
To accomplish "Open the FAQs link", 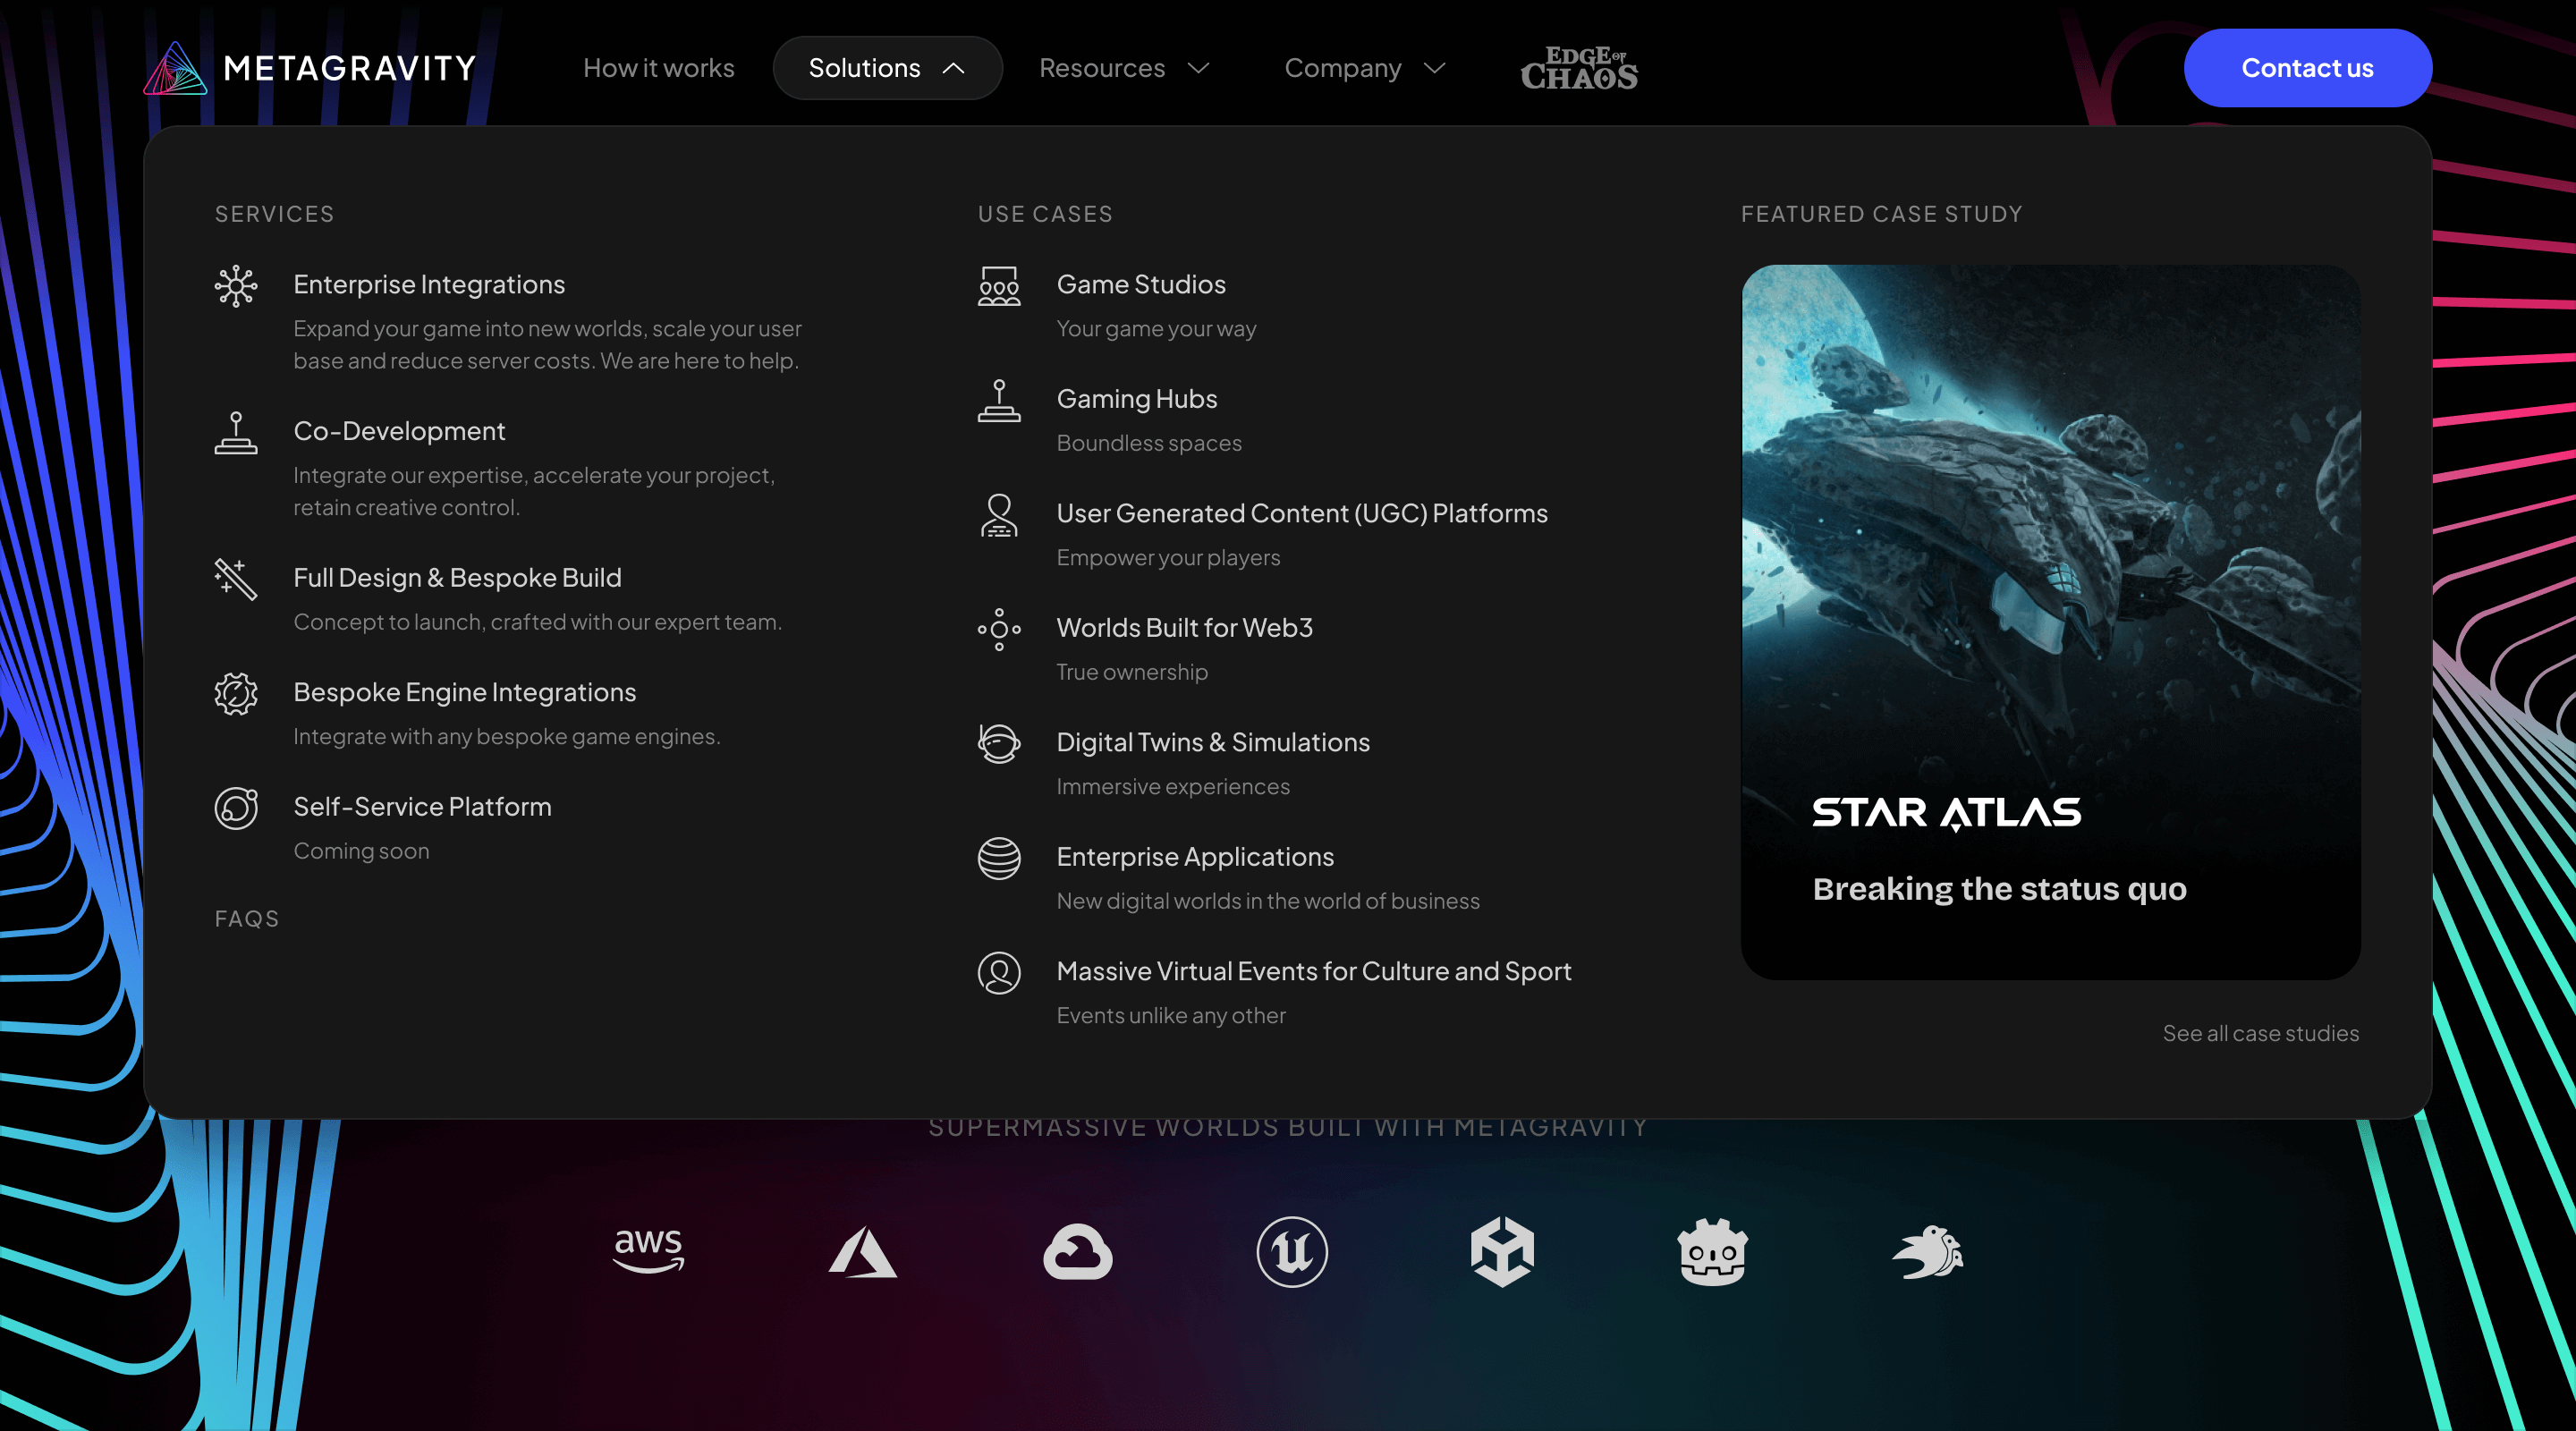I will (x=247, y=918).
